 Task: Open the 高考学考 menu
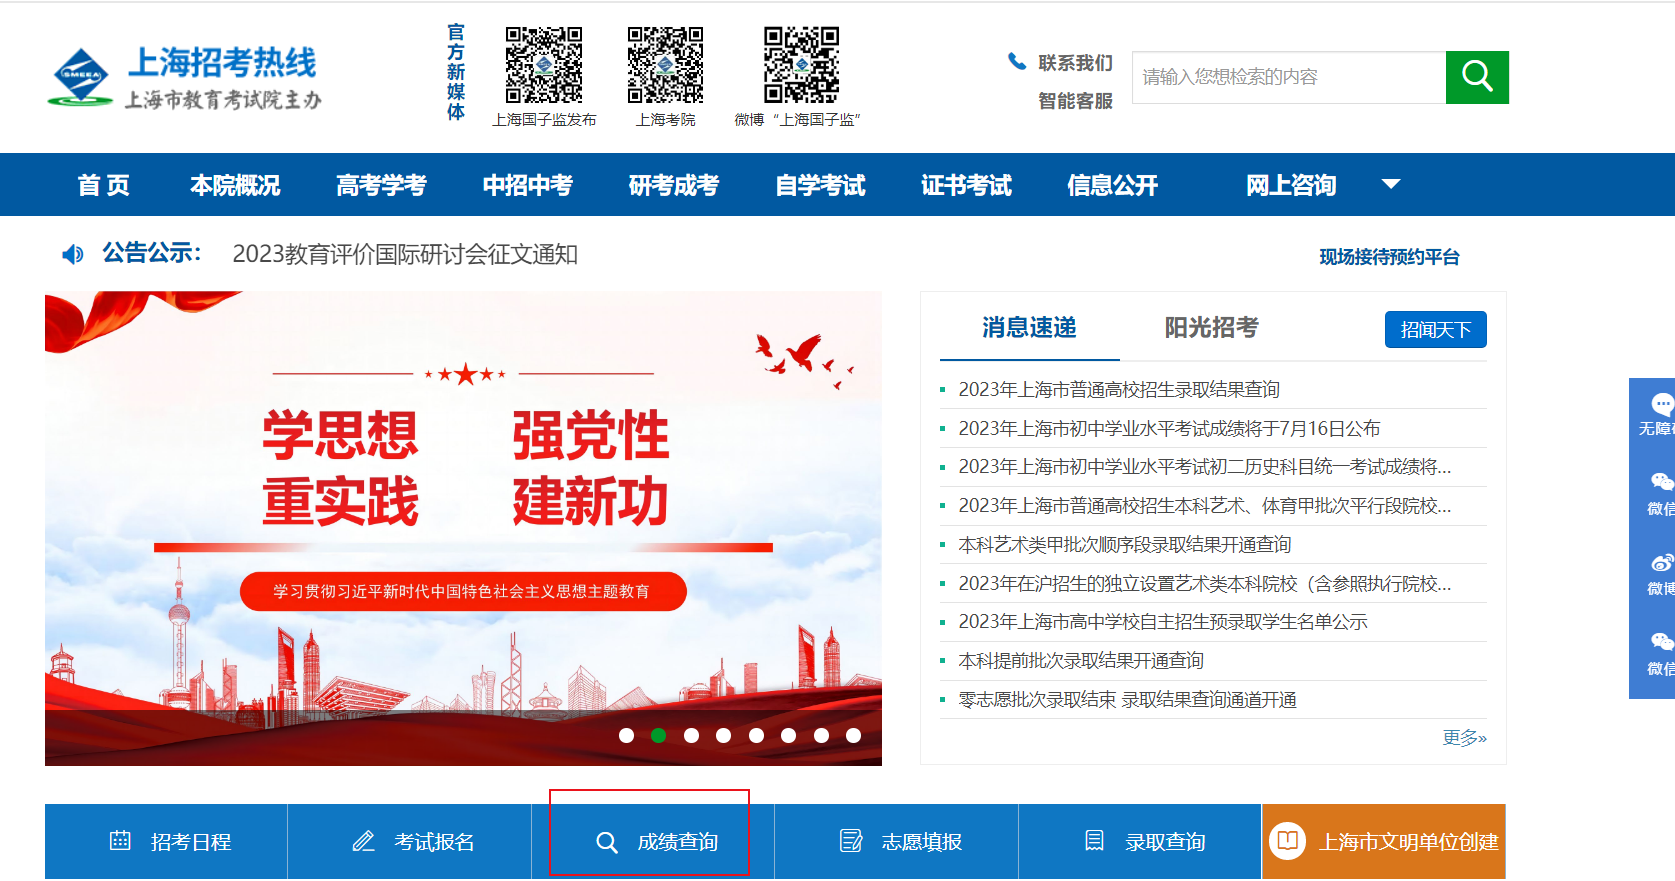(381, 185)
